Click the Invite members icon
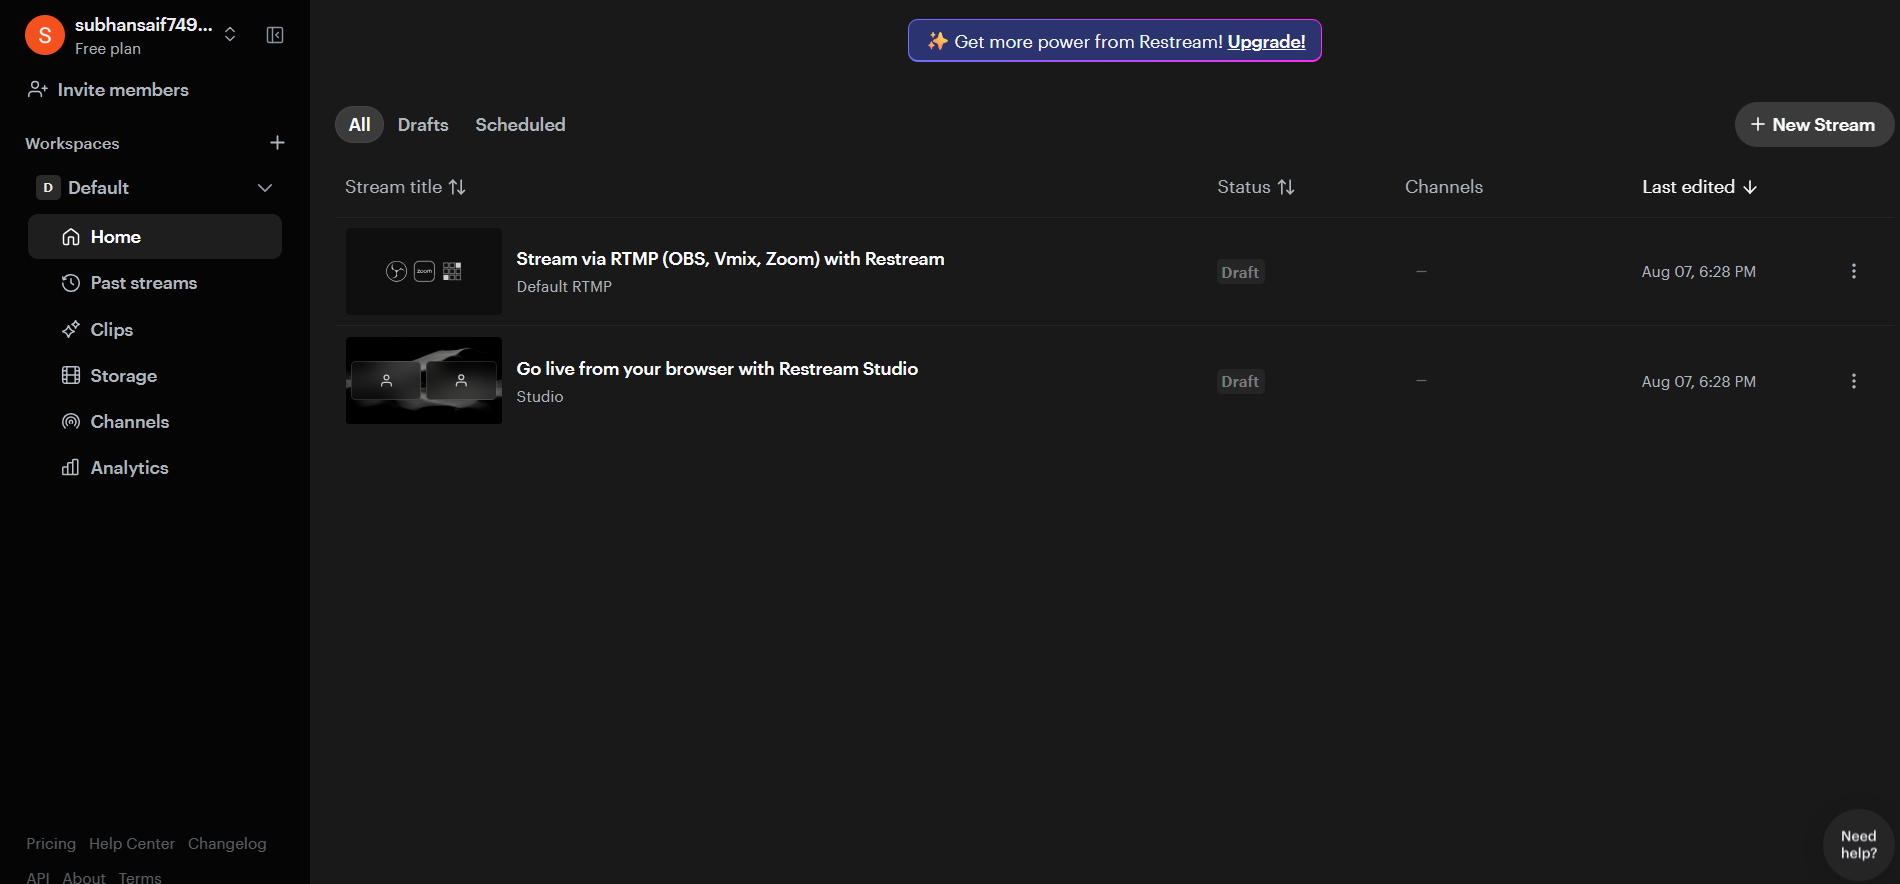This screenshot has width=1900, height=884. [x=37, y=90]
